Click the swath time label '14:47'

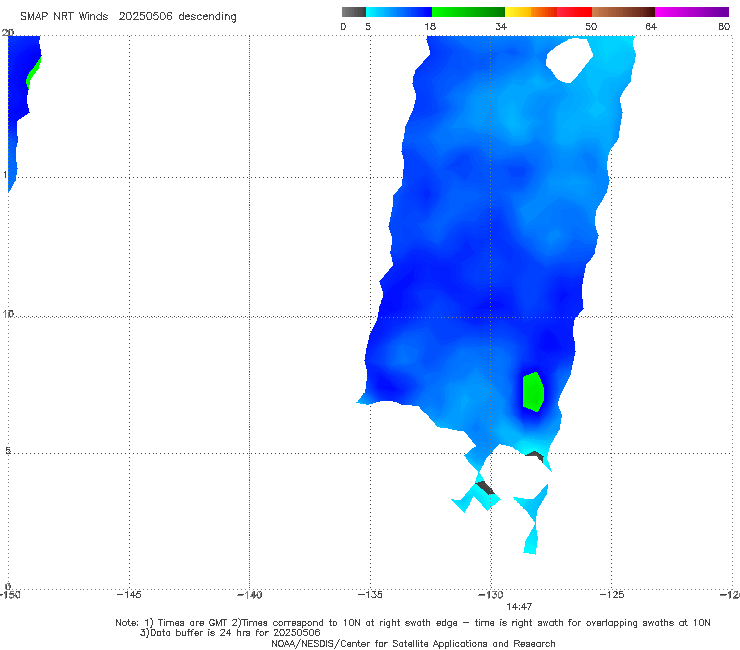(x=519, y=607)
